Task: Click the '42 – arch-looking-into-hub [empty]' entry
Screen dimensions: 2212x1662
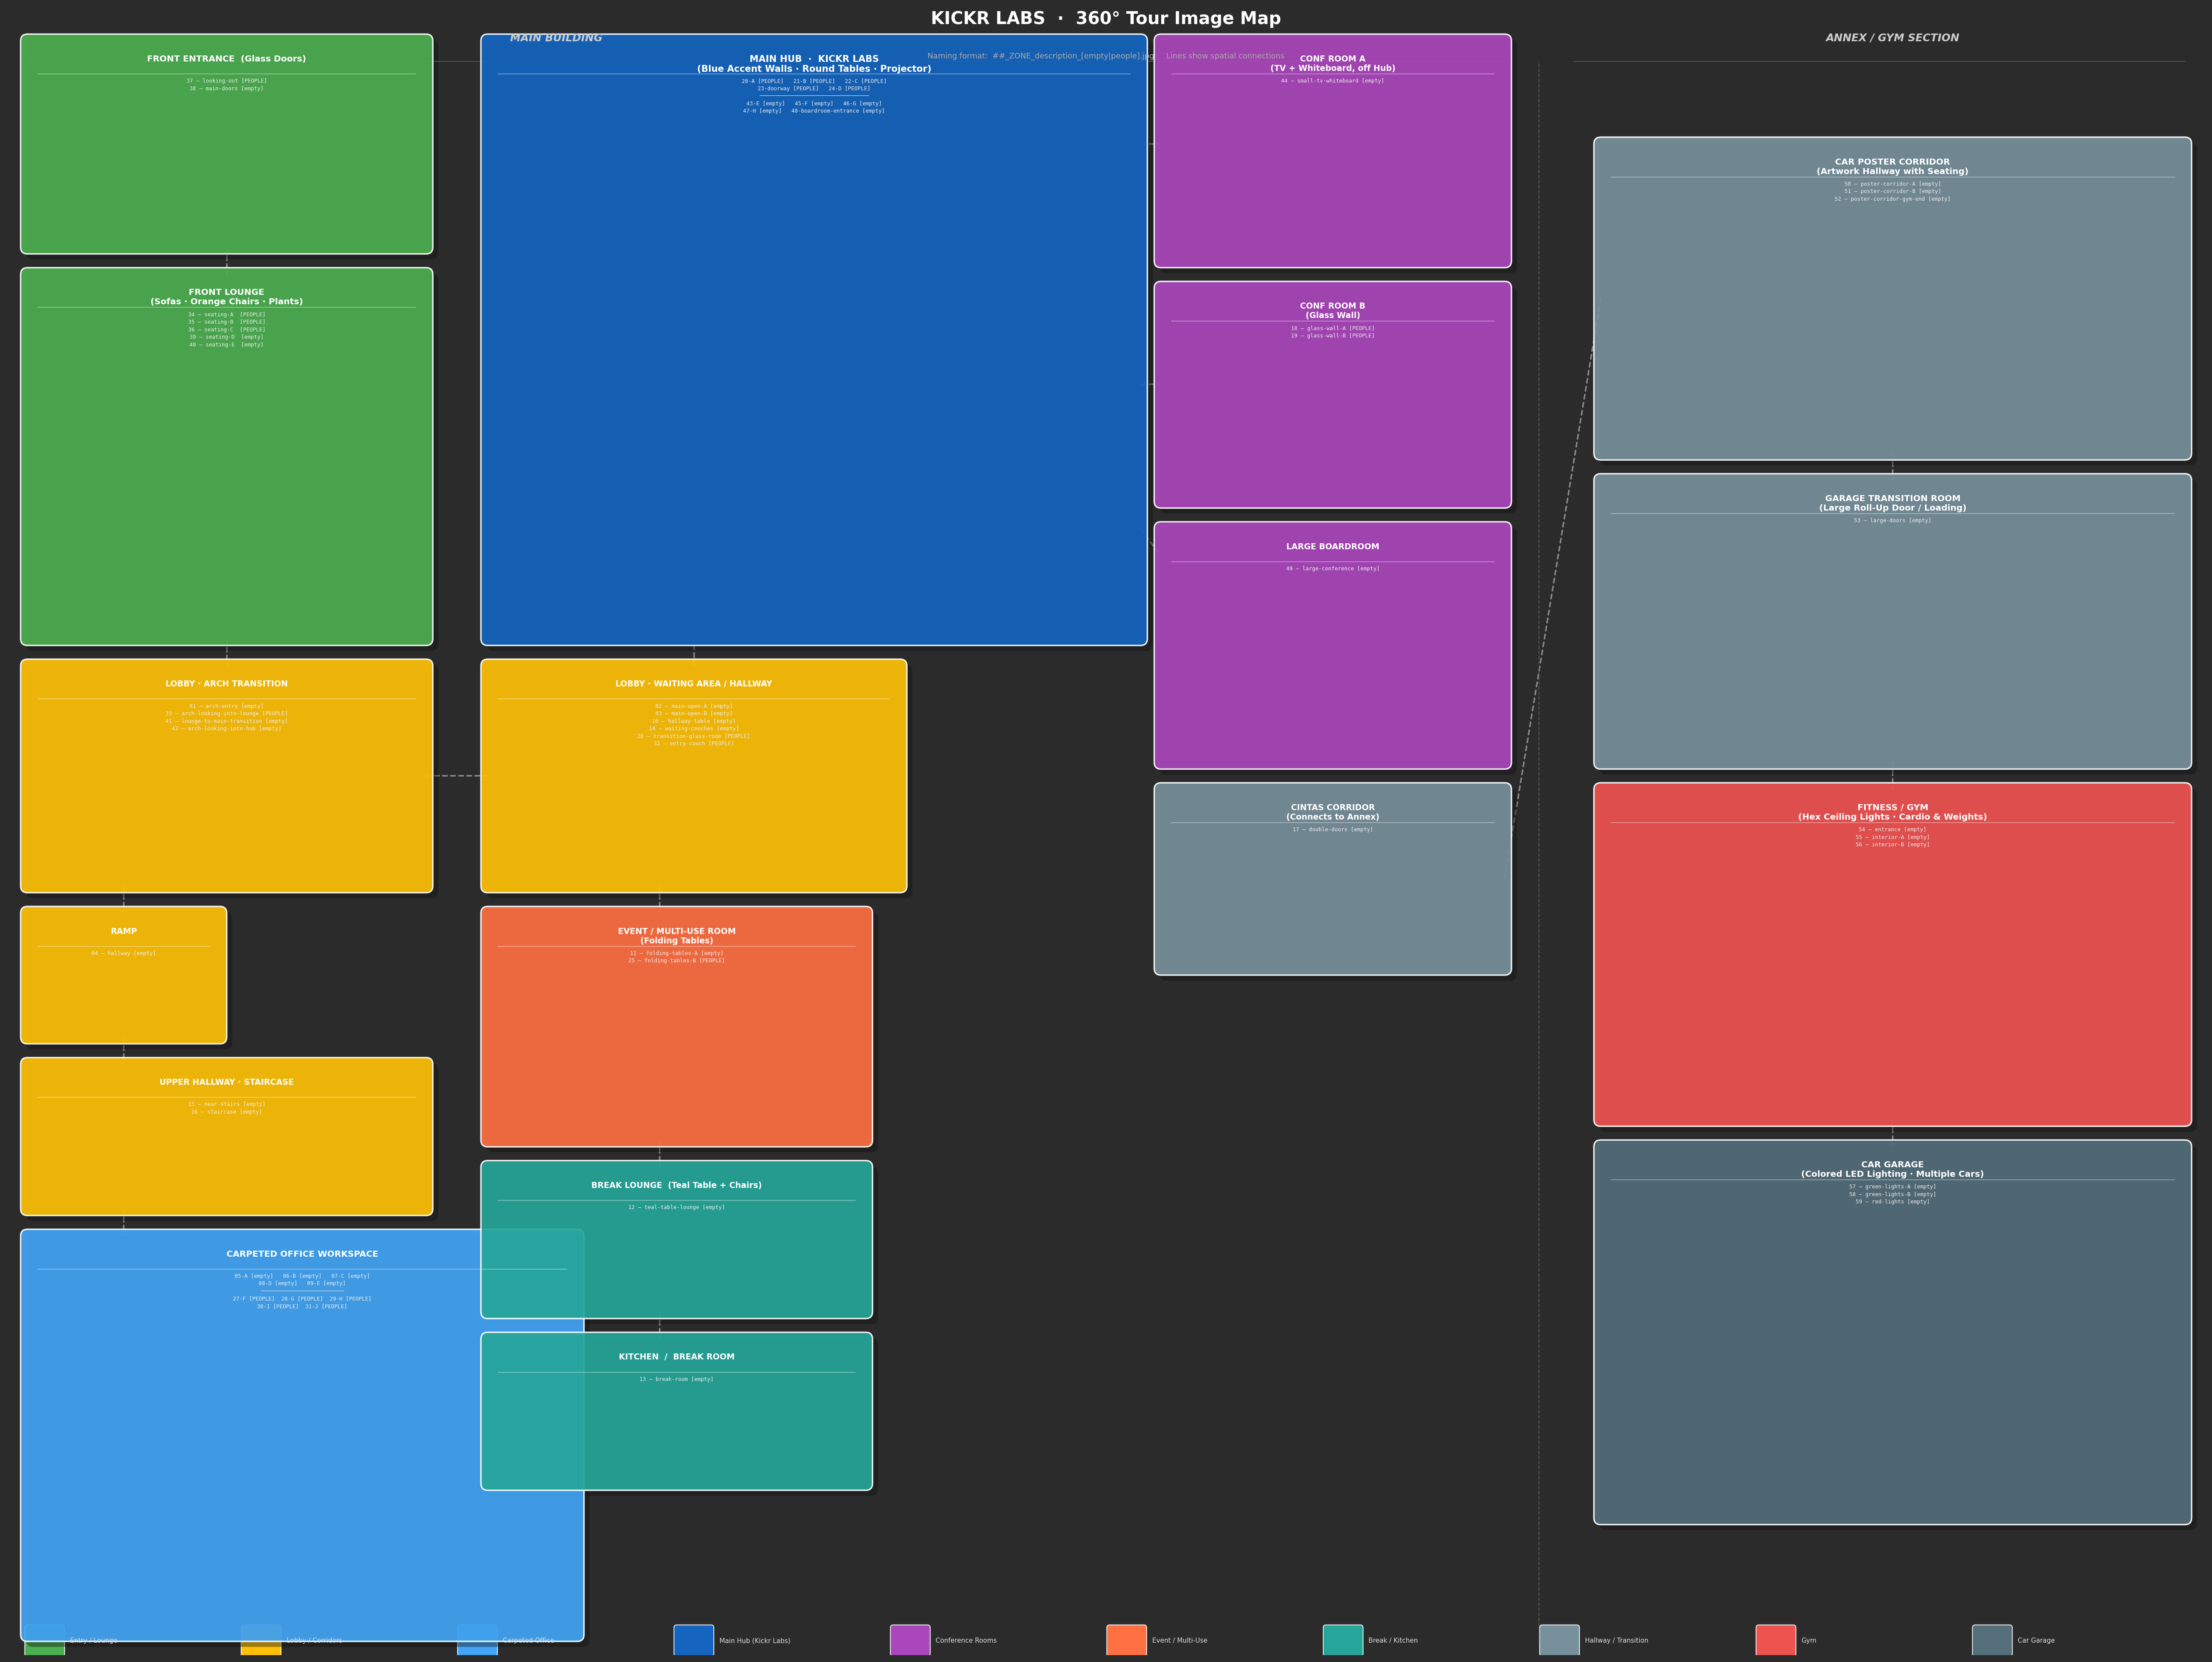Action: point(227,729)
